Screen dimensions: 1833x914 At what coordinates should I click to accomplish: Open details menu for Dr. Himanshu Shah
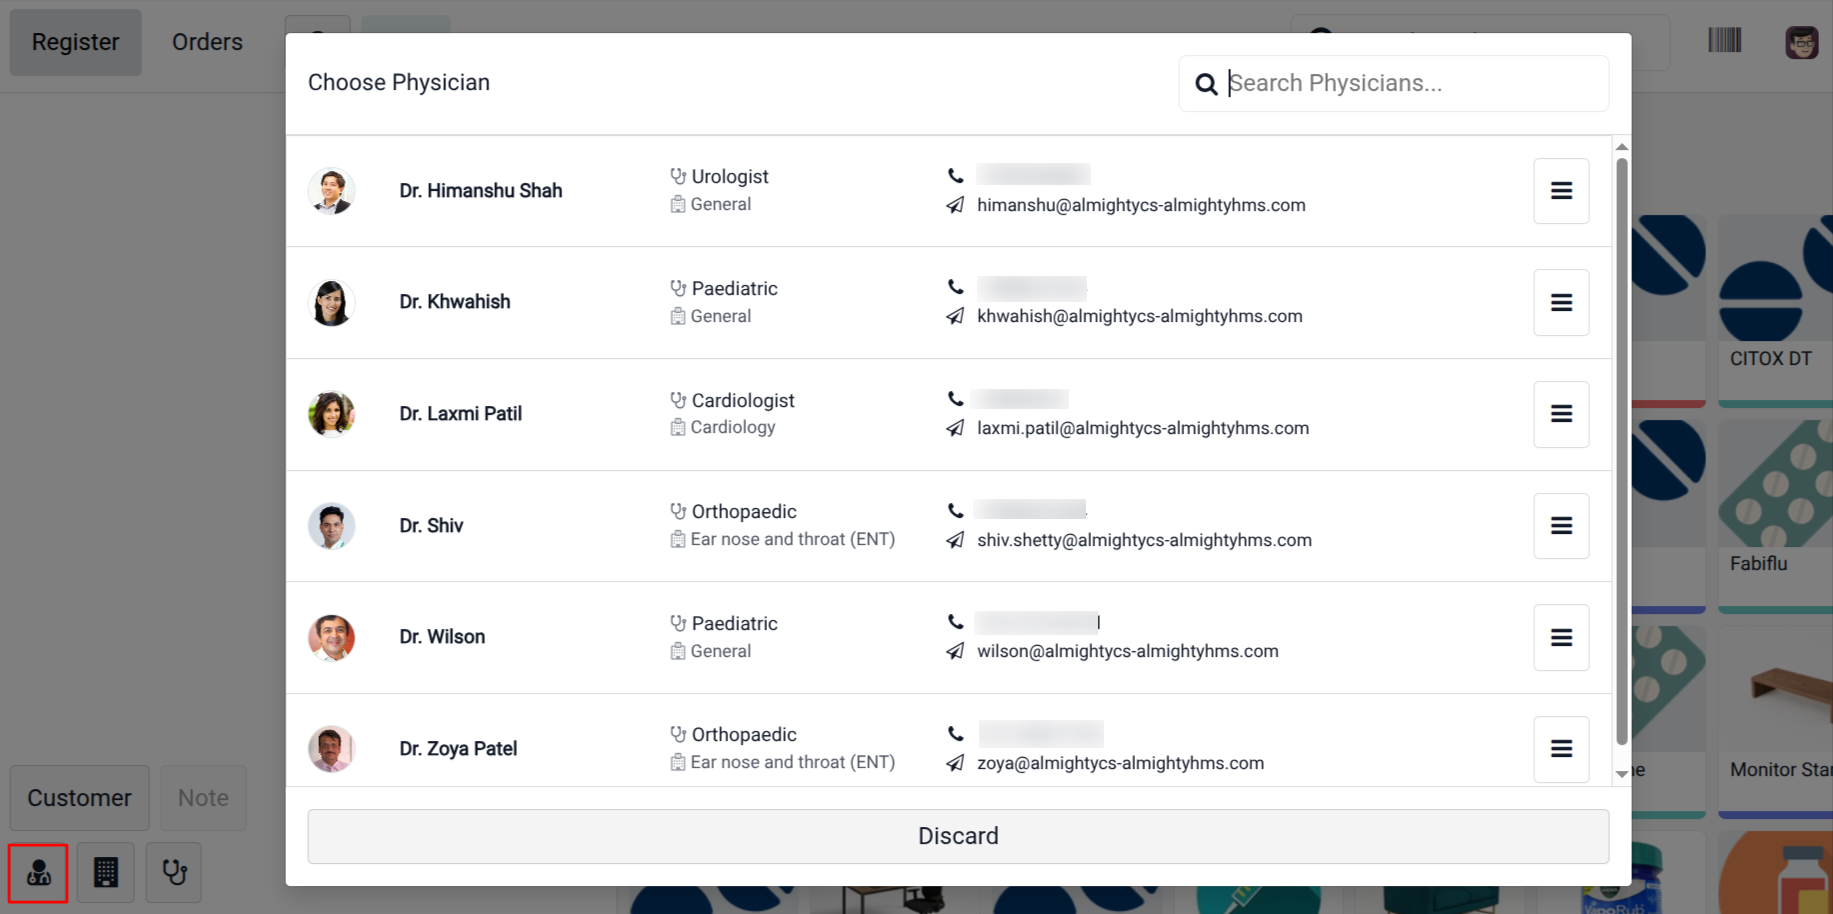1561,191
